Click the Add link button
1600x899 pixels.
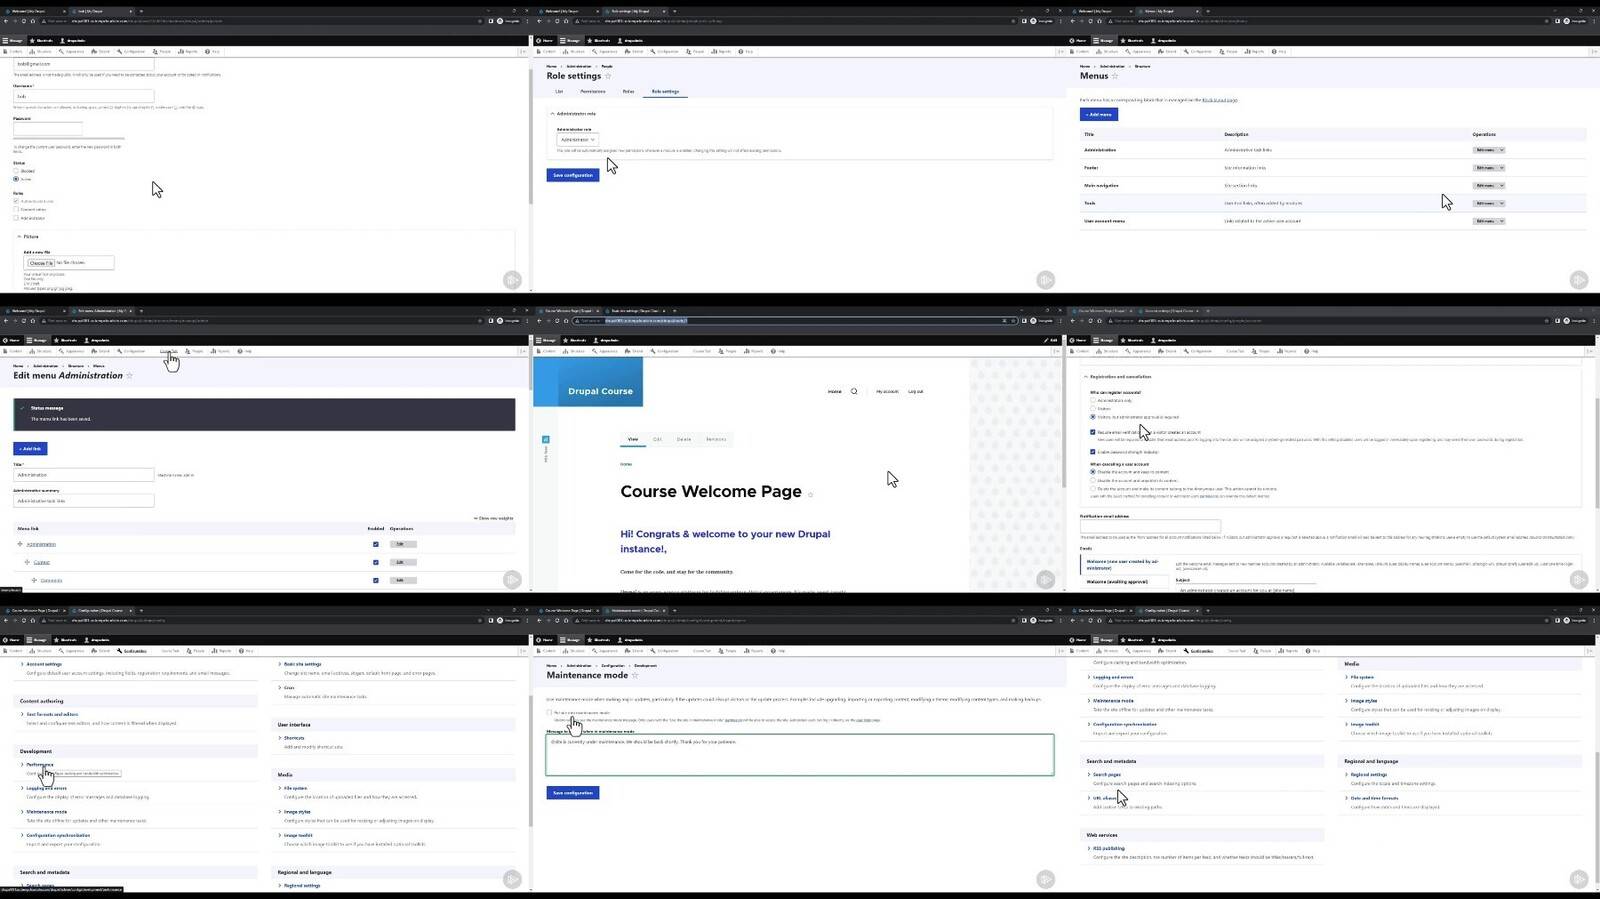tap(30, 449)
